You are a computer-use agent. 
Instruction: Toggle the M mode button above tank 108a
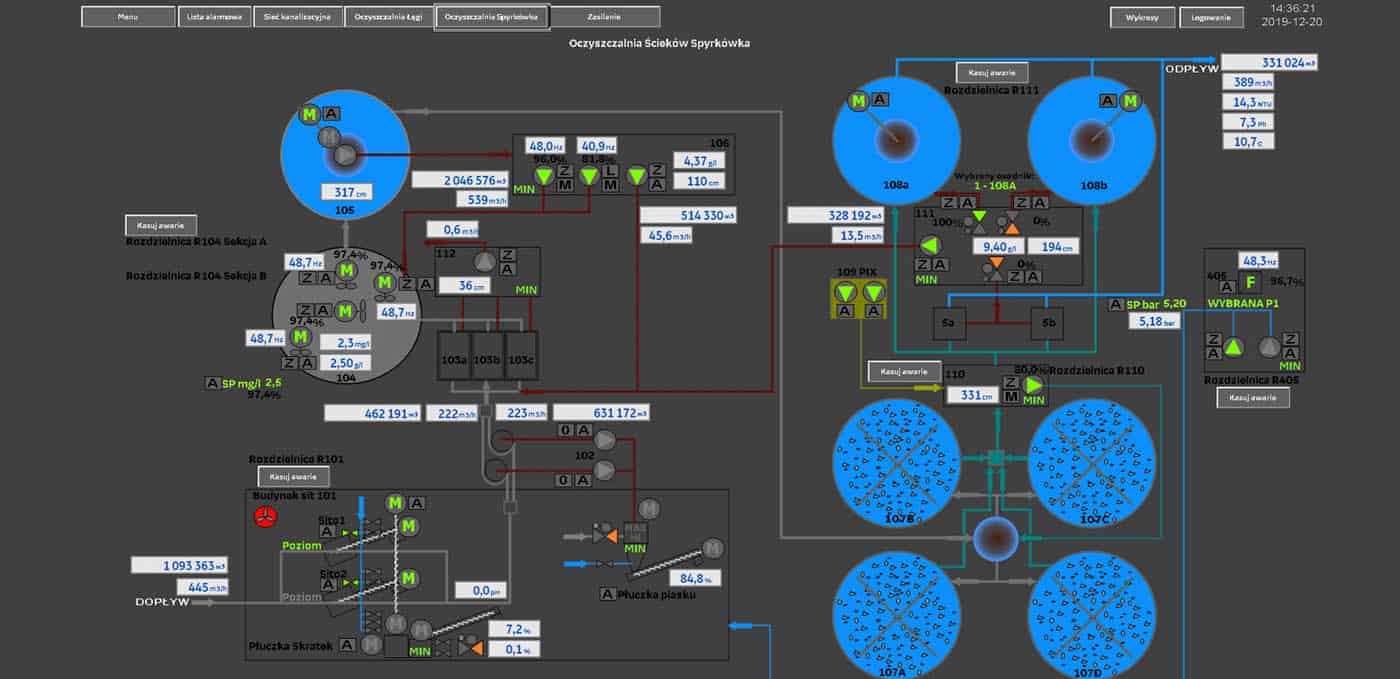pyautogui.click(x=856, y=102)
